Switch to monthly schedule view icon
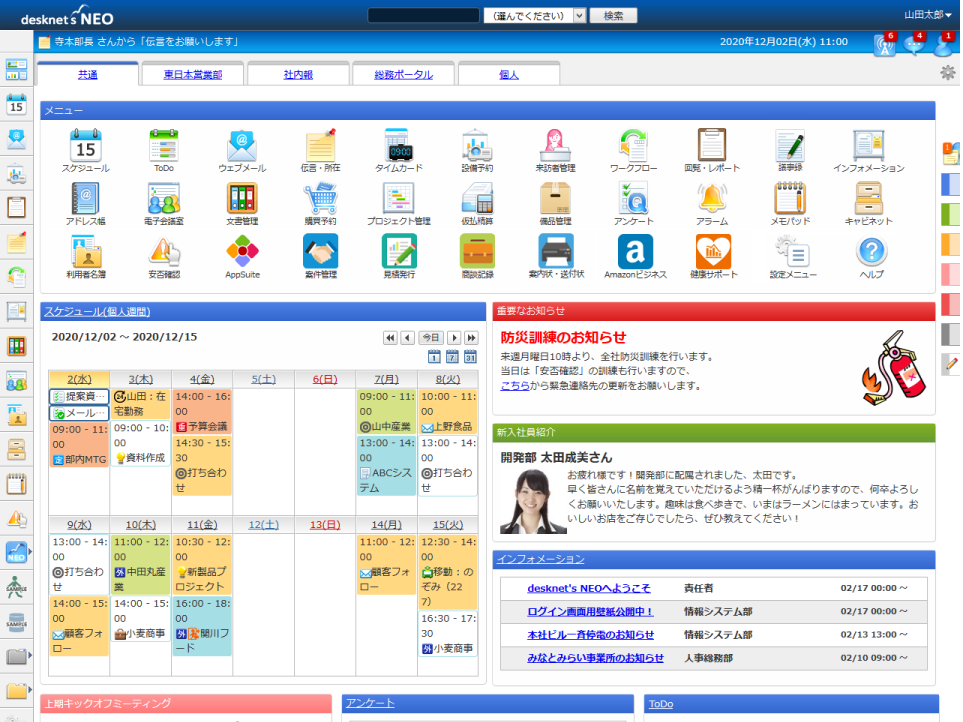The width and height of the screenshot is (963, 722). [x=470, y=357]
